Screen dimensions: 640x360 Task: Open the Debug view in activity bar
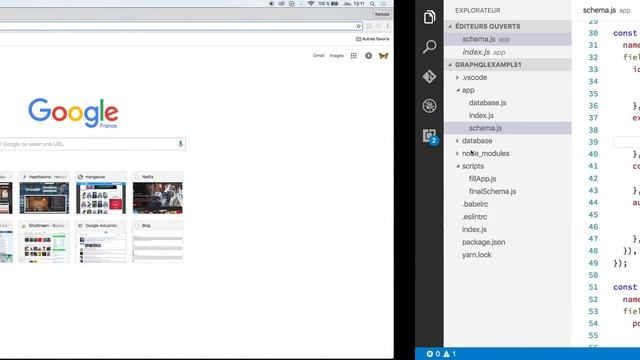click(429, 106)
